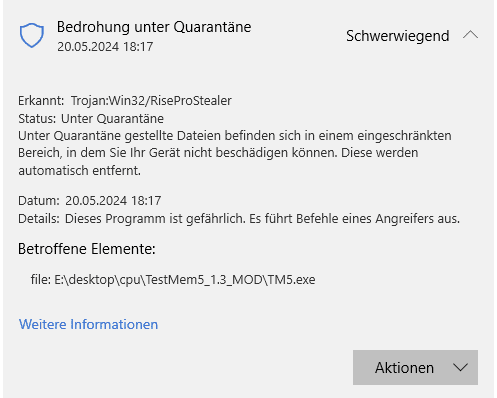Click the Datum label
Screen dimensions: 497x398
coord(39,201)
